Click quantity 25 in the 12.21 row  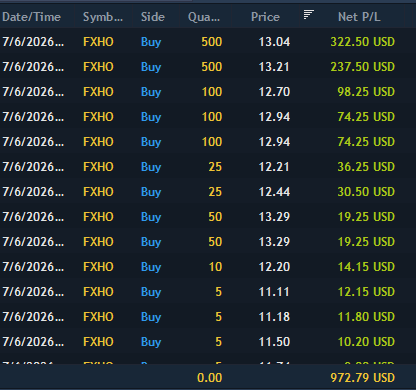point(215,167)
